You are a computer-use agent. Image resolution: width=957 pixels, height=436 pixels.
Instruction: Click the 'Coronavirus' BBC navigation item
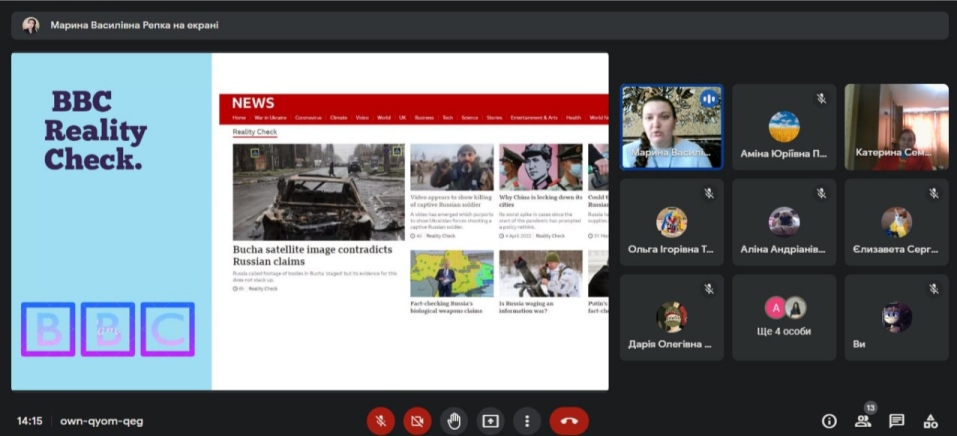(308, 117)
